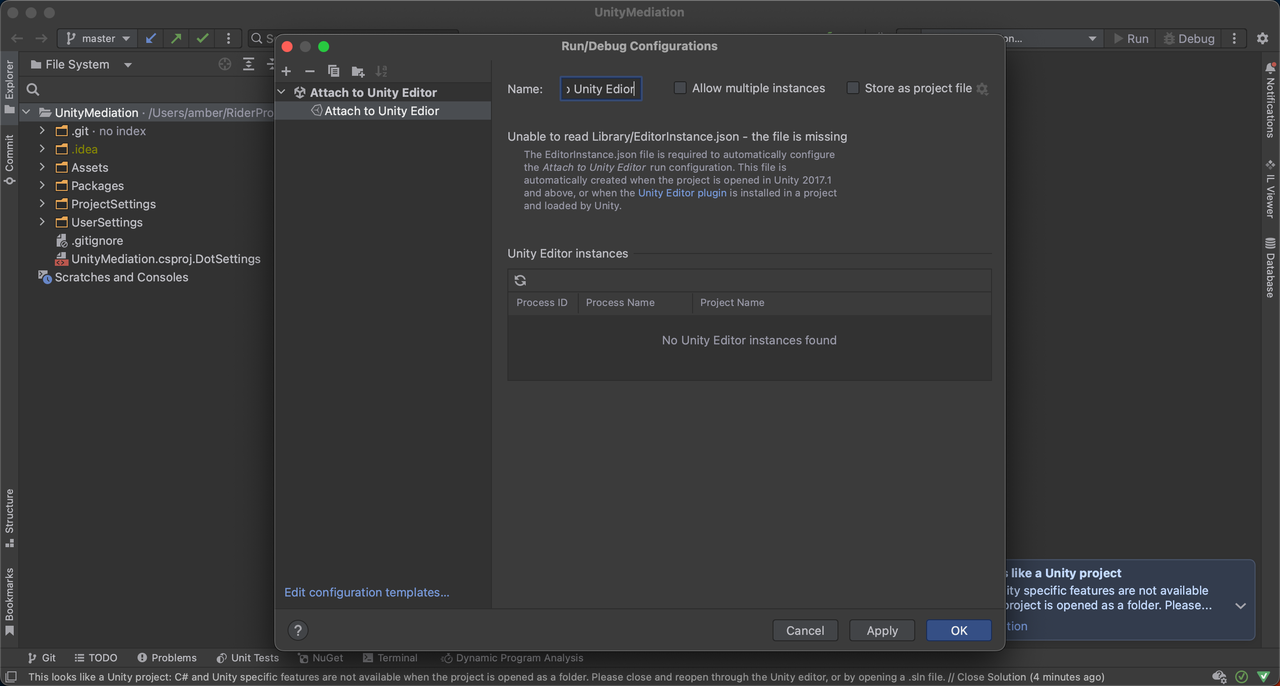Open the Notifications tool window
This screenshot has width=1280, height=686.
(x=1270, y=100)
